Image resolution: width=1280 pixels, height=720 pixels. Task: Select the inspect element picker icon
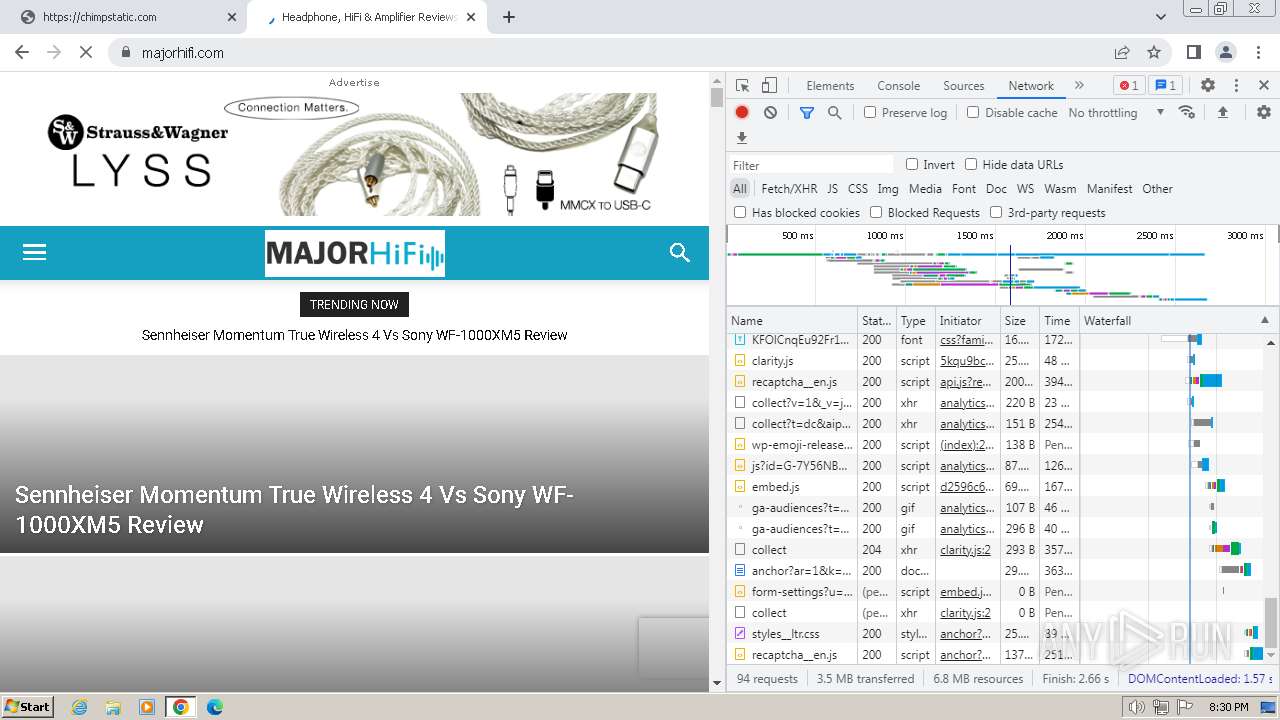tap(742, 86)
